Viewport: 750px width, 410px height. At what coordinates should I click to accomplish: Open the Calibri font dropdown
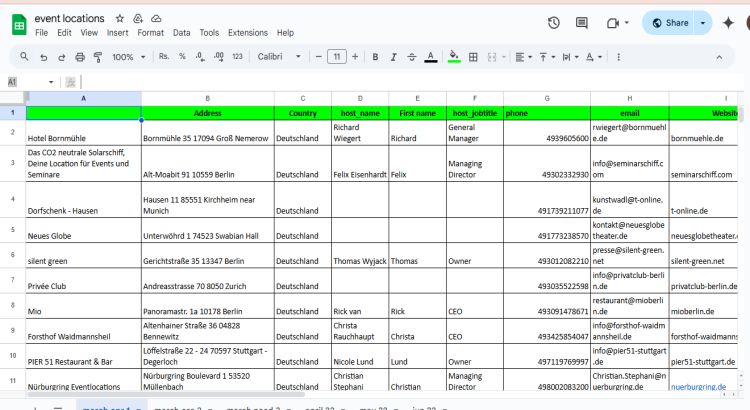pos(279,56)
